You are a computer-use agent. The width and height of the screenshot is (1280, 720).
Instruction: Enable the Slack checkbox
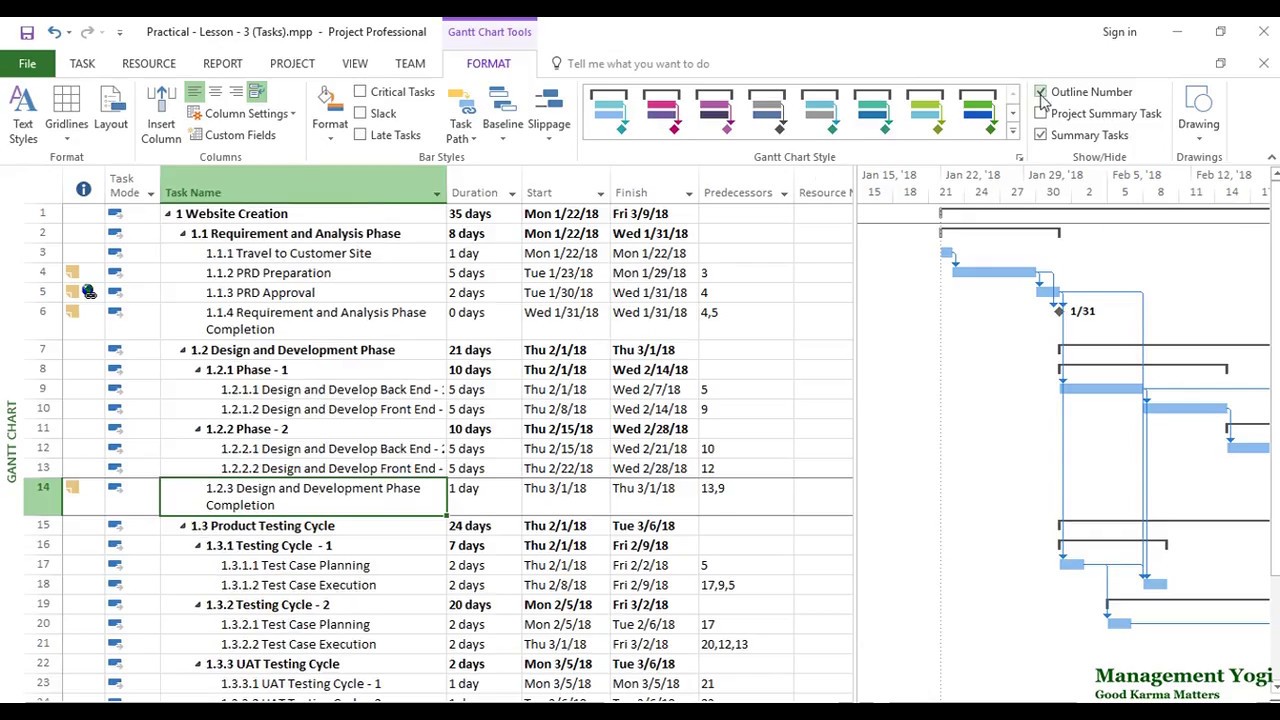(360, 114)
